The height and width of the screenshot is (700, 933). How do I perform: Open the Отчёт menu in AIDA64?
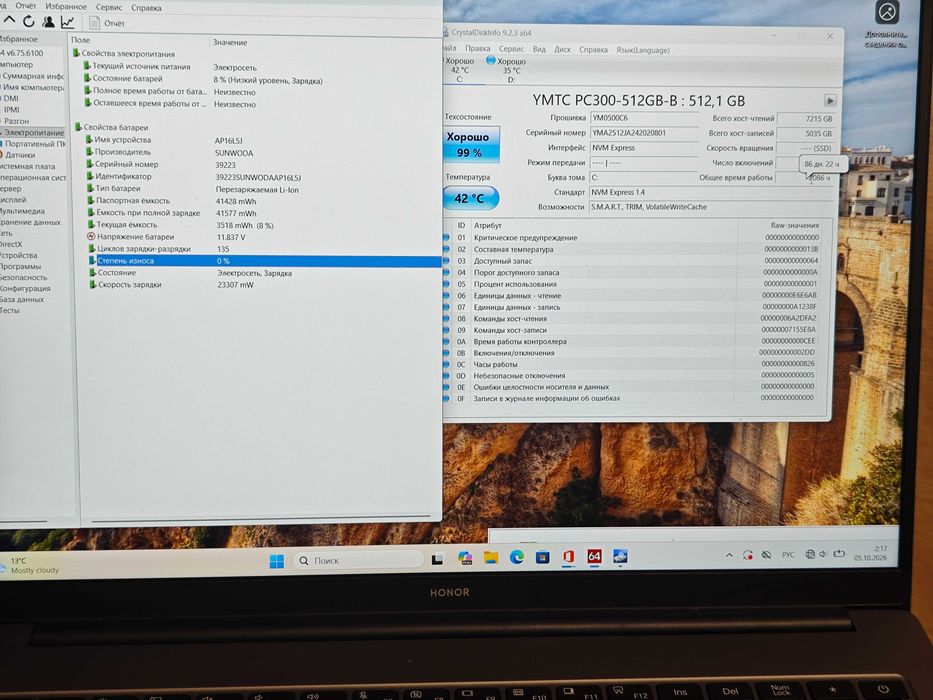tap(25, 7)
